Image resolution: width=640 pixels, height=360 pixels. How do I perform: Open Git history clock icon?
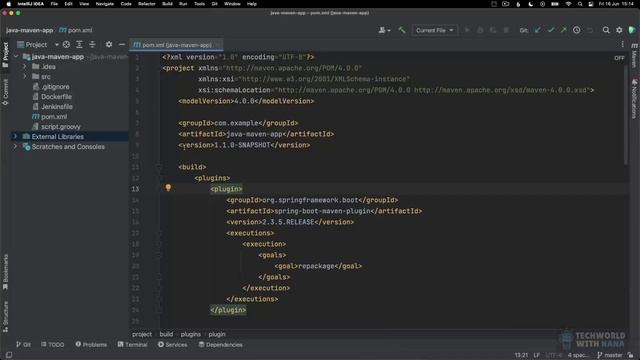pos(576,30)
